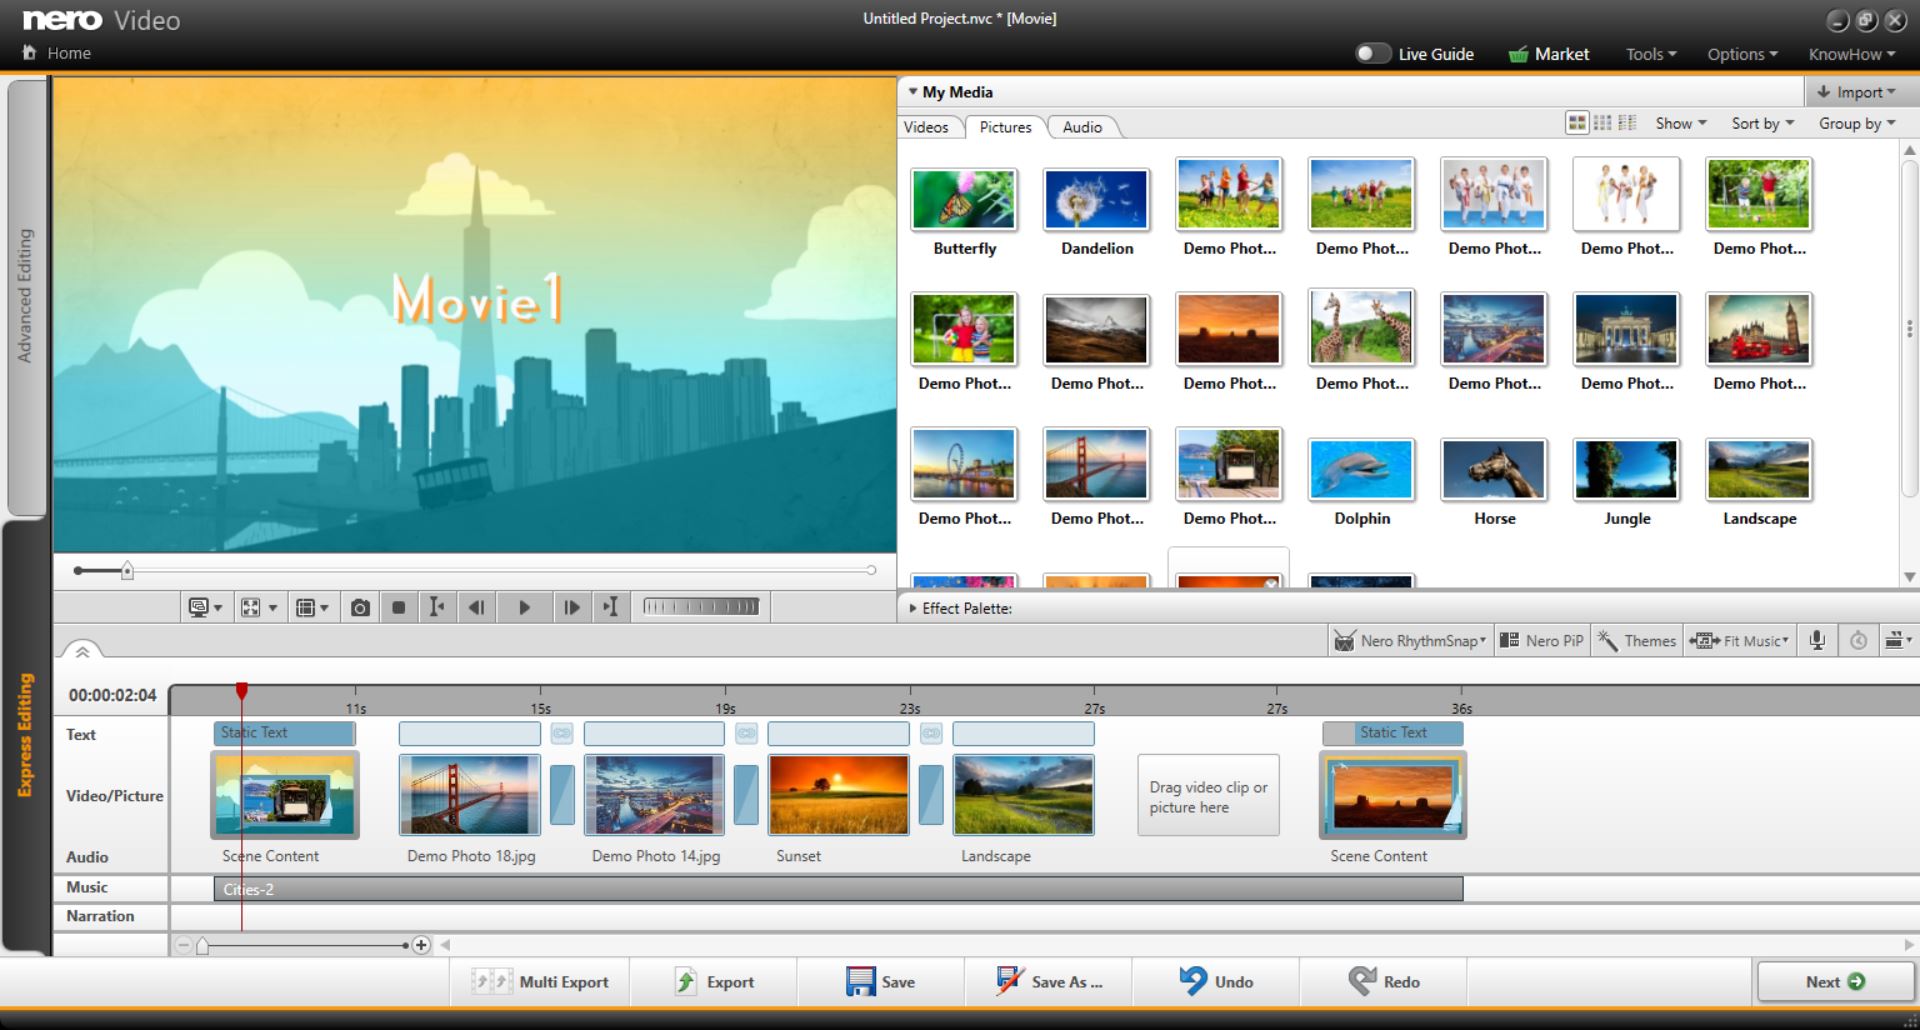The height and width of the screenshot is (1030, 1920).
Task: Select the Horse picture thumbnail
Action: pyautogui.click(x=1494, y=469)
